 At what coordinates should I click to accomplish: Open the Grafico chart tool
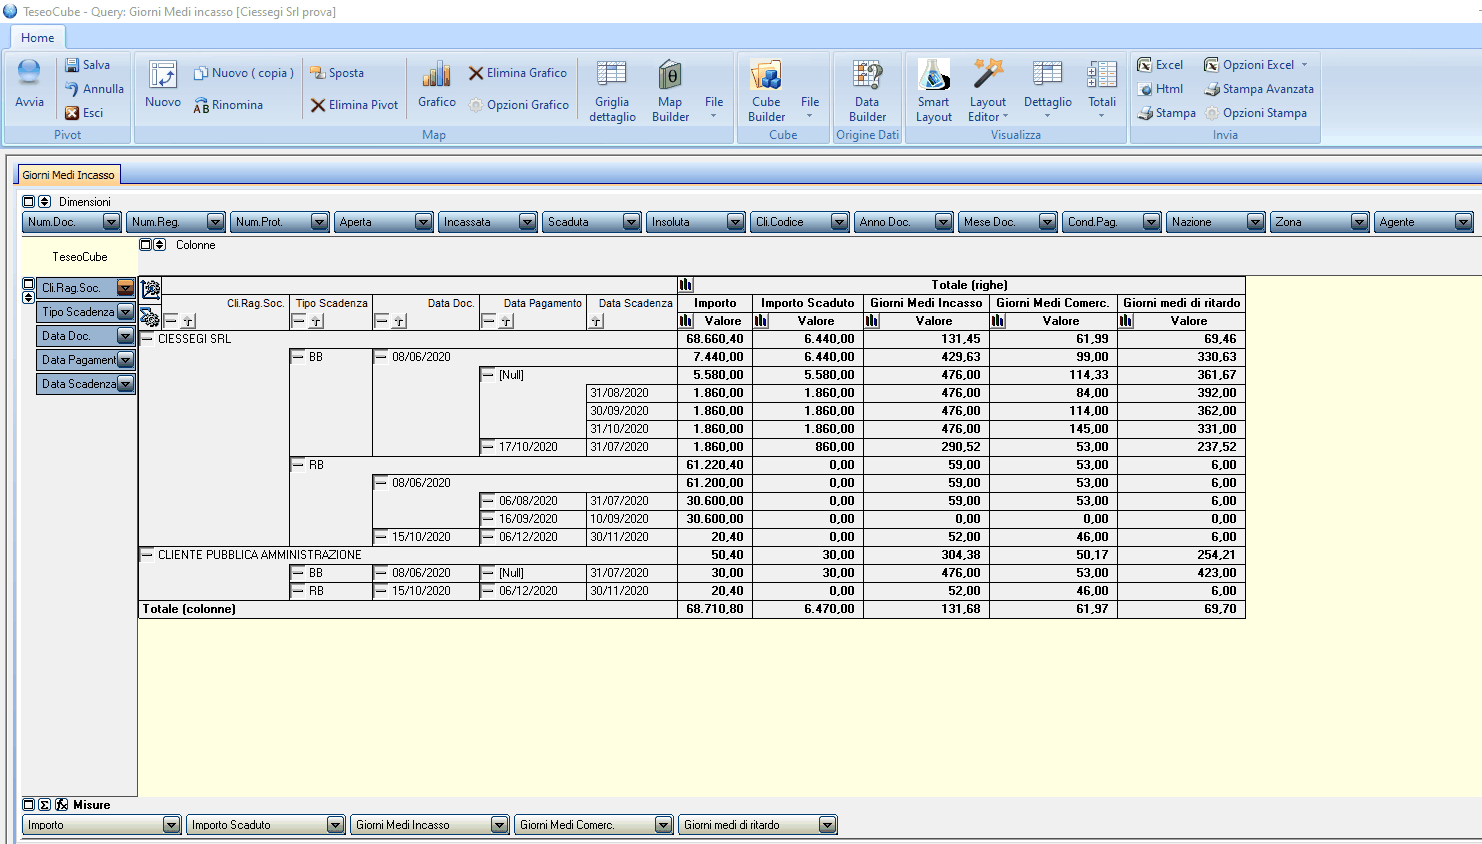pyautogui.click(x=437, y=85)
